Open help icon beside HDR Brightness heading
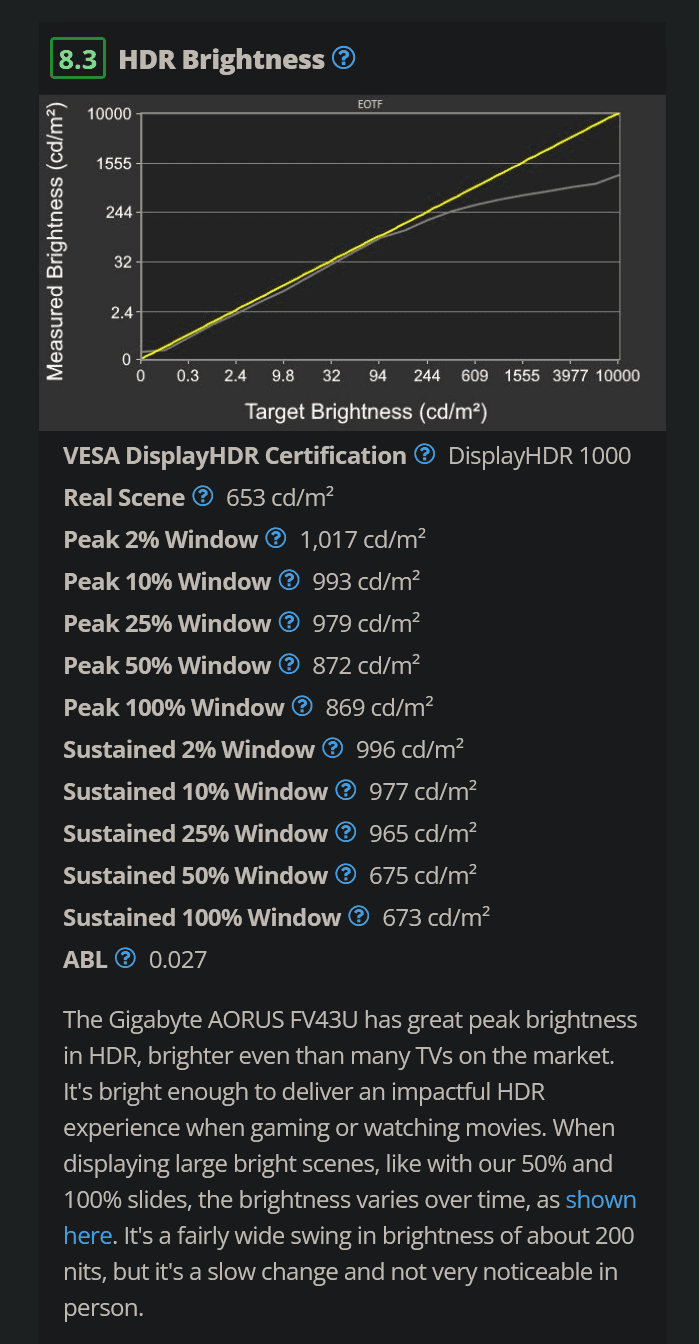 click(x=343, y=58)
